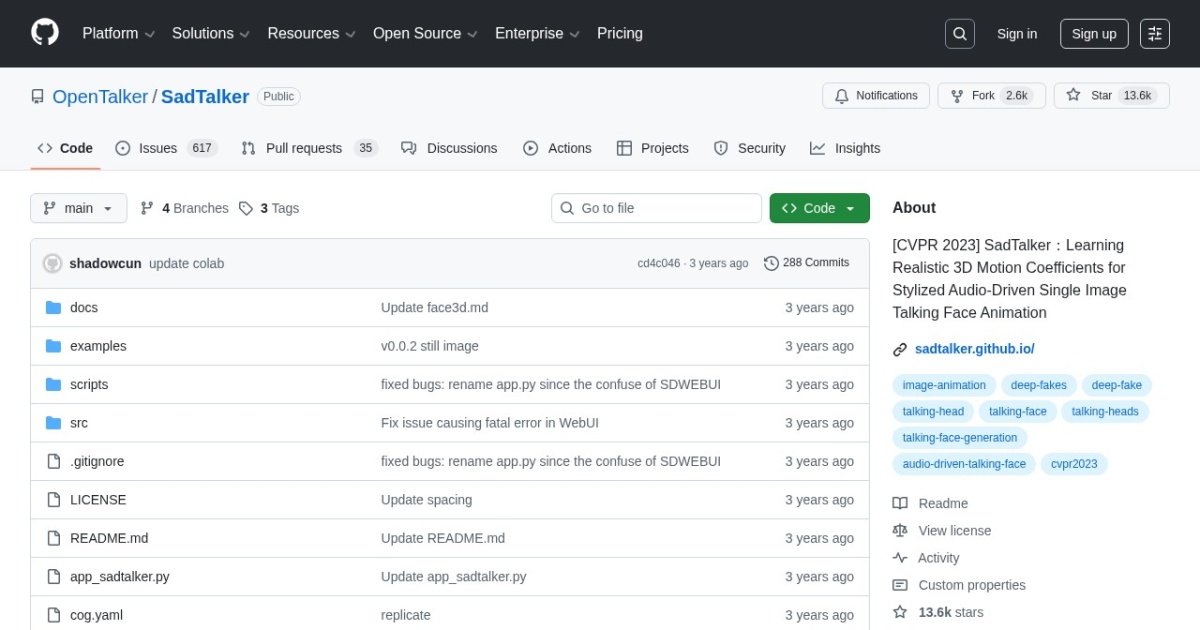The height and width of the screenshot is (630, 1200).
Task: Open the src folder icon
Action: point(55,422)
